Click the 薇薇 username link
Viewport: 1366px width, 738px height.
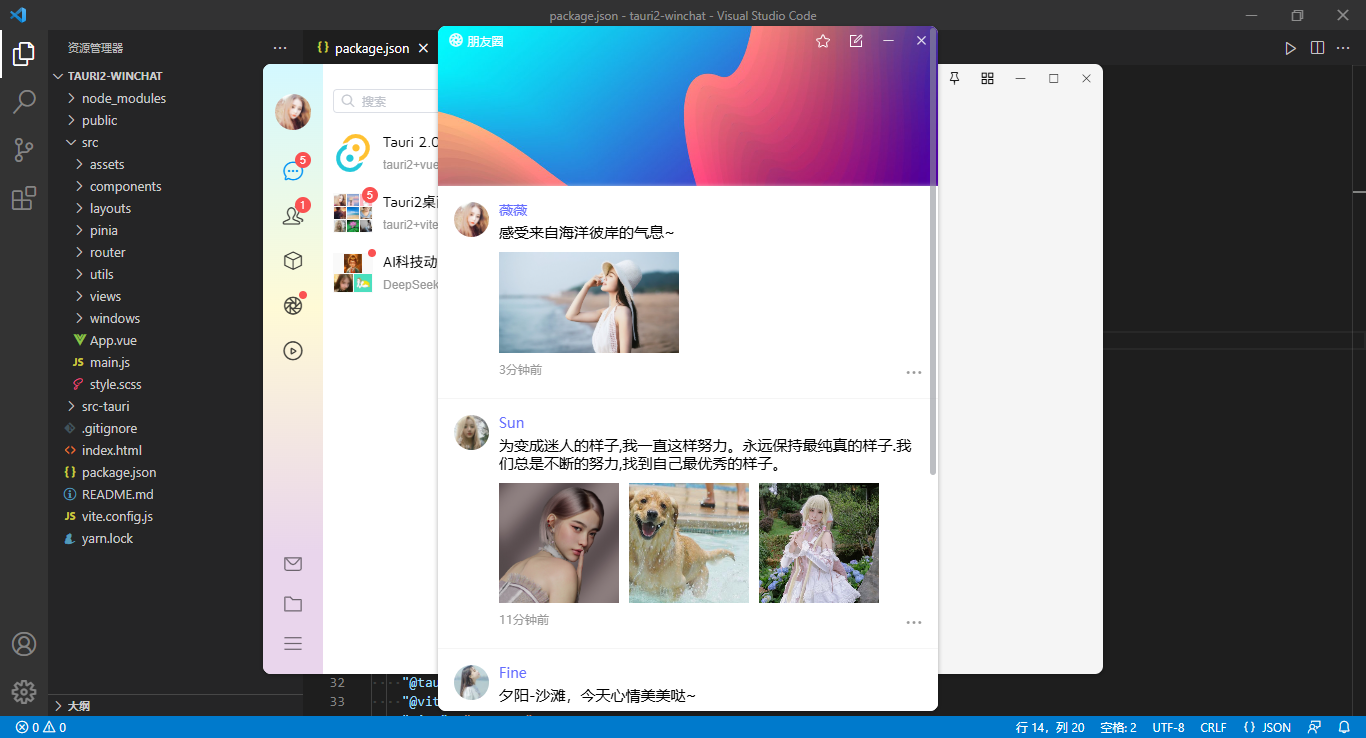[x=513, y=210]
